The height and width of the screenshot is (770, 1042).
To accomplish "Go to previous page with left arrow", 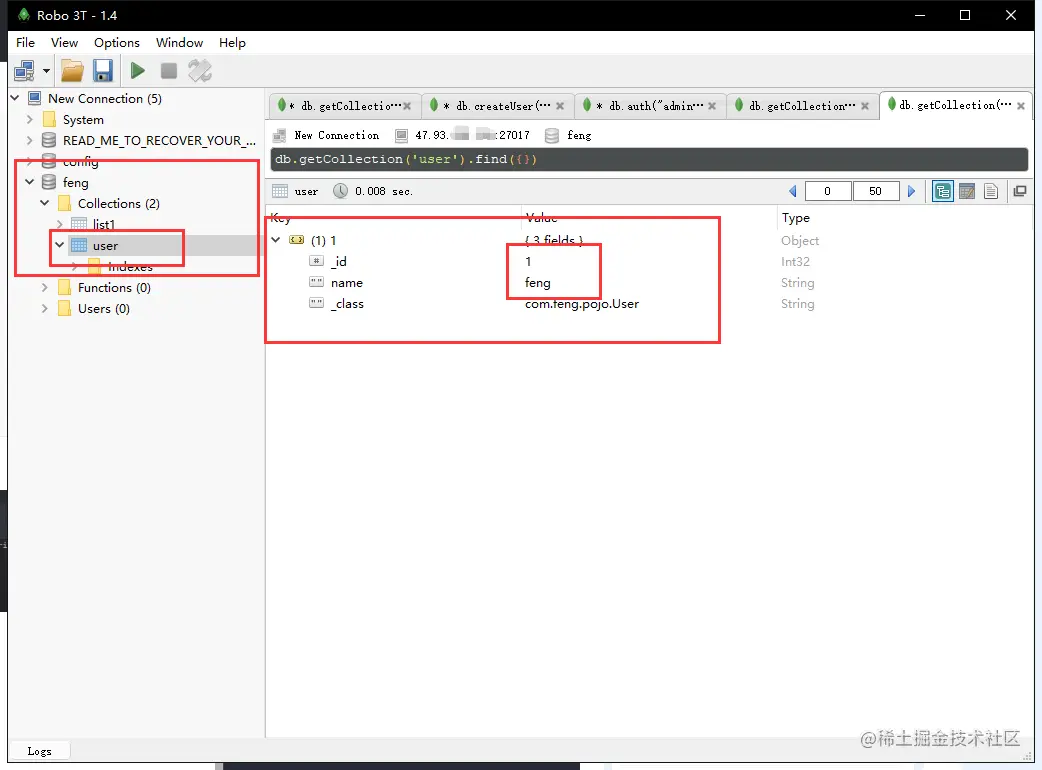I will [792, 191].
